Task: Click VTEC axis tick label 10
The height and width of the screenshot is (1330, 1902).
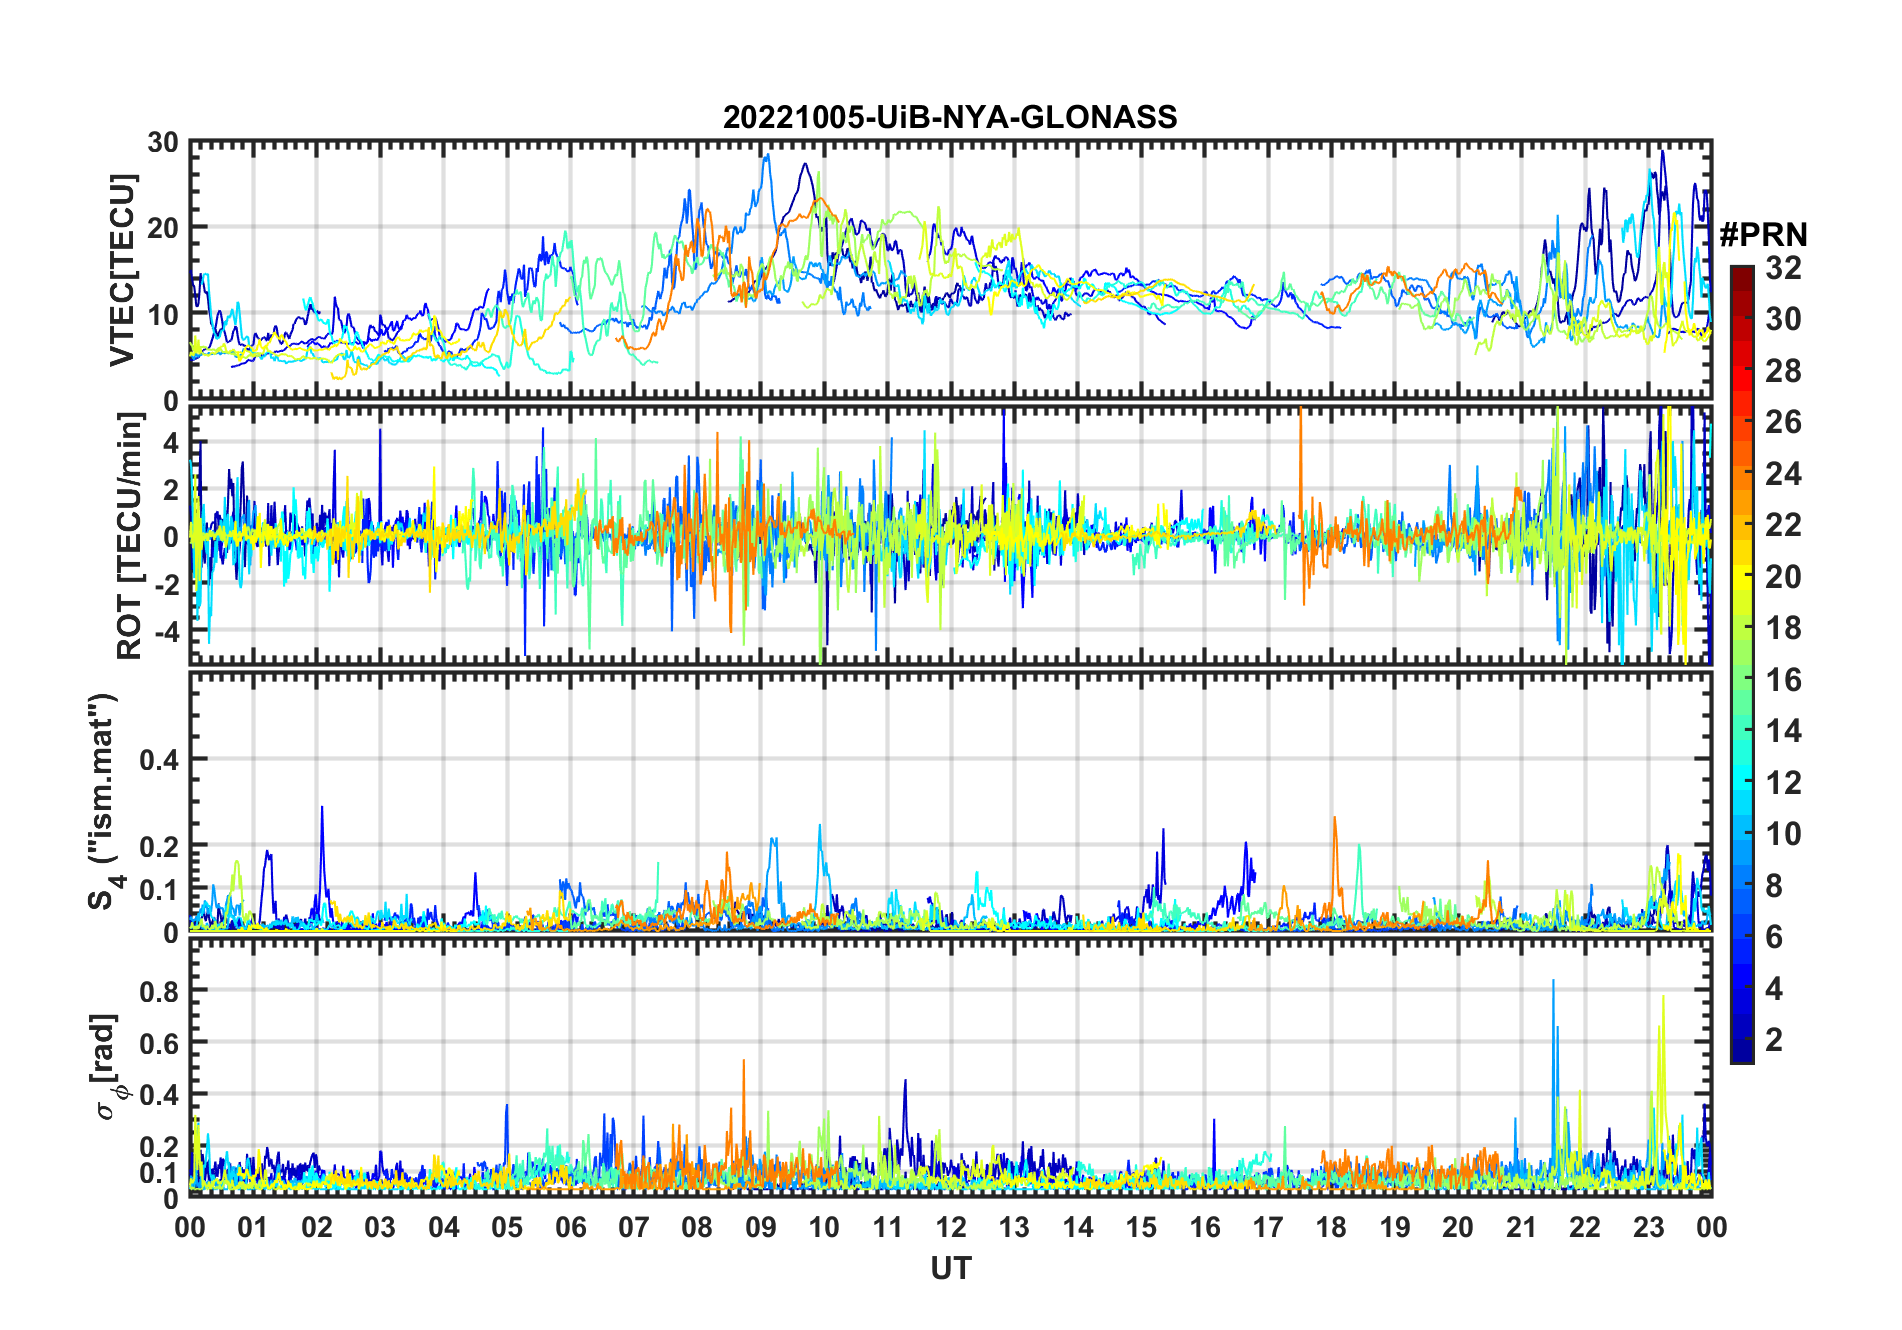Action: (x=163, y=314)
